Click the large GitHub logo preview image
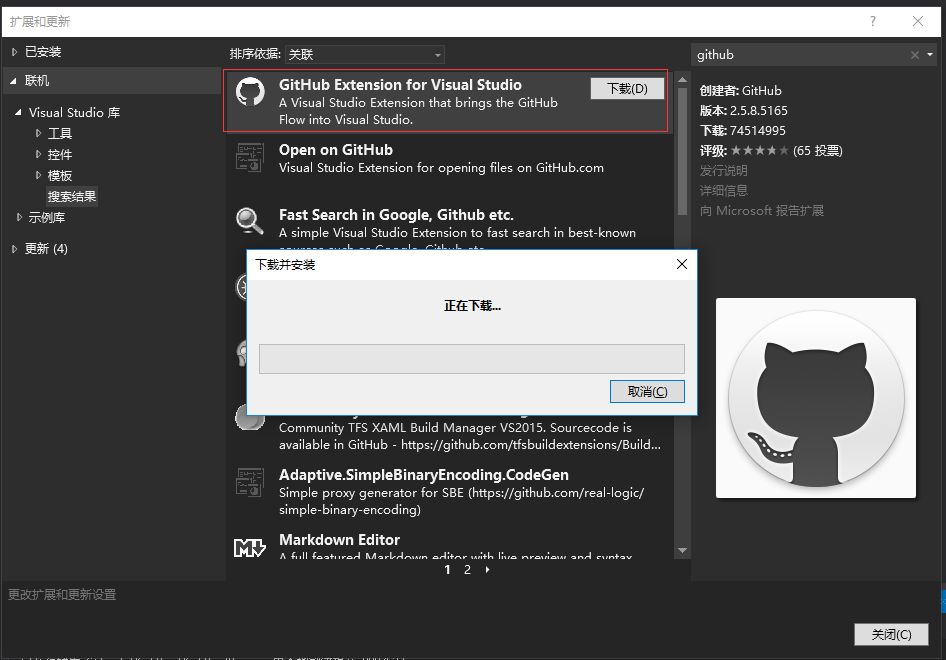This screenshot has width=946, height=660. tap(816, 398)
